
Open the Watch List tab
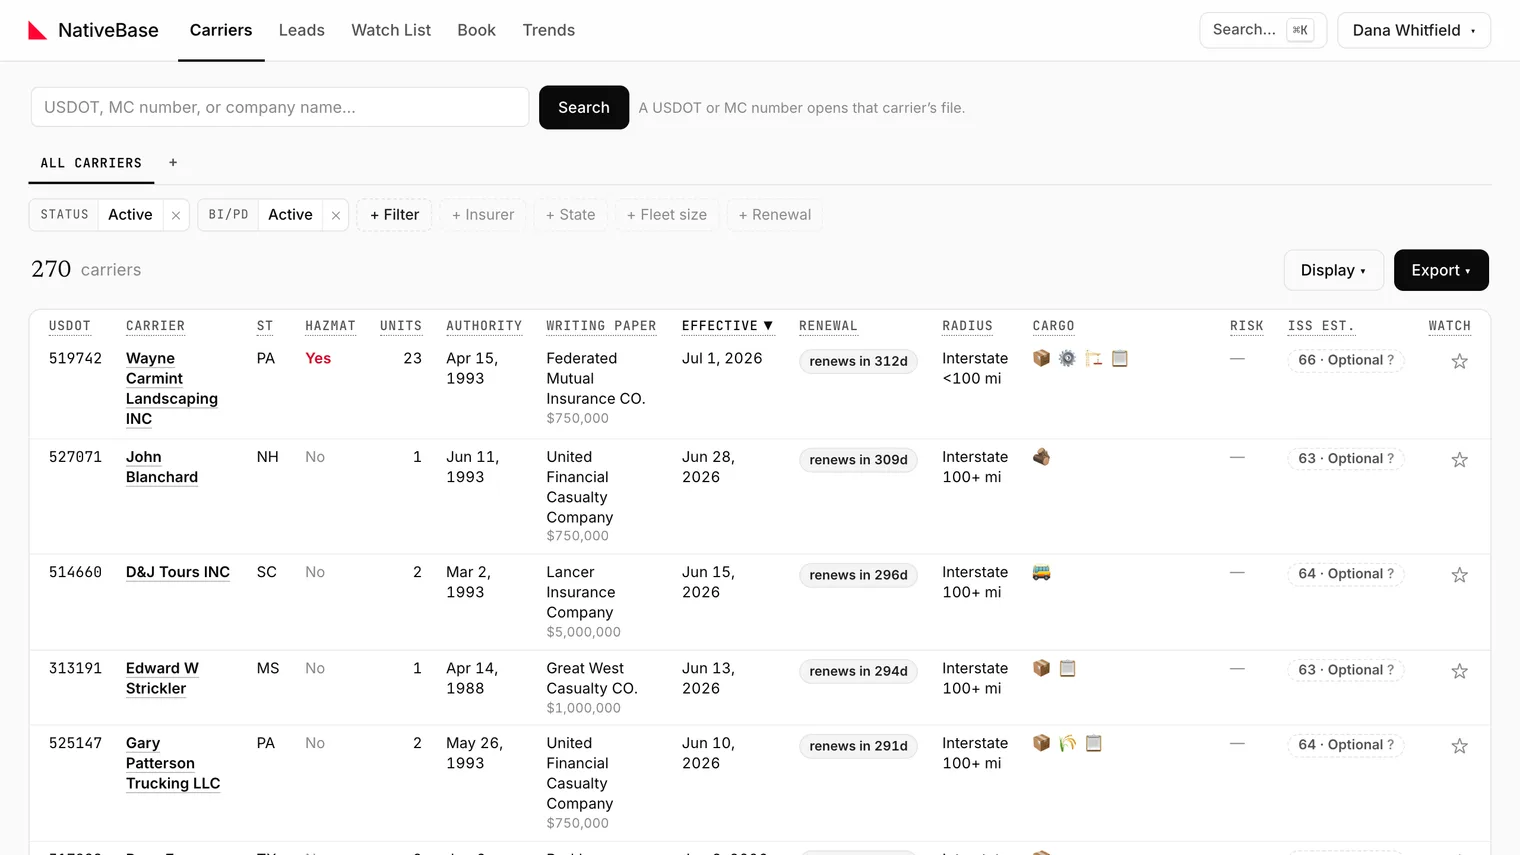pos(391,30)
